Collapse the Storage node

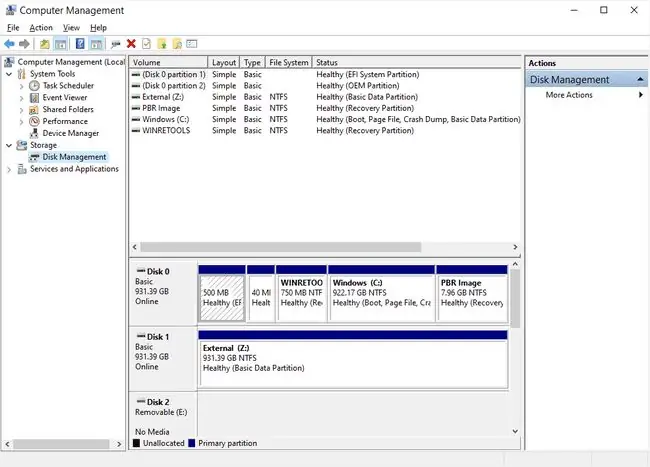pos(9,145)
